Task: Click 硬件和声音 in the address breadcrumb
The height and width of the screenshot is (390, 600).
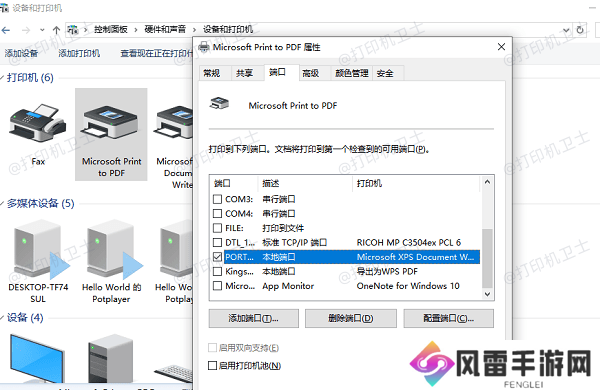Action: coord(165,29)
